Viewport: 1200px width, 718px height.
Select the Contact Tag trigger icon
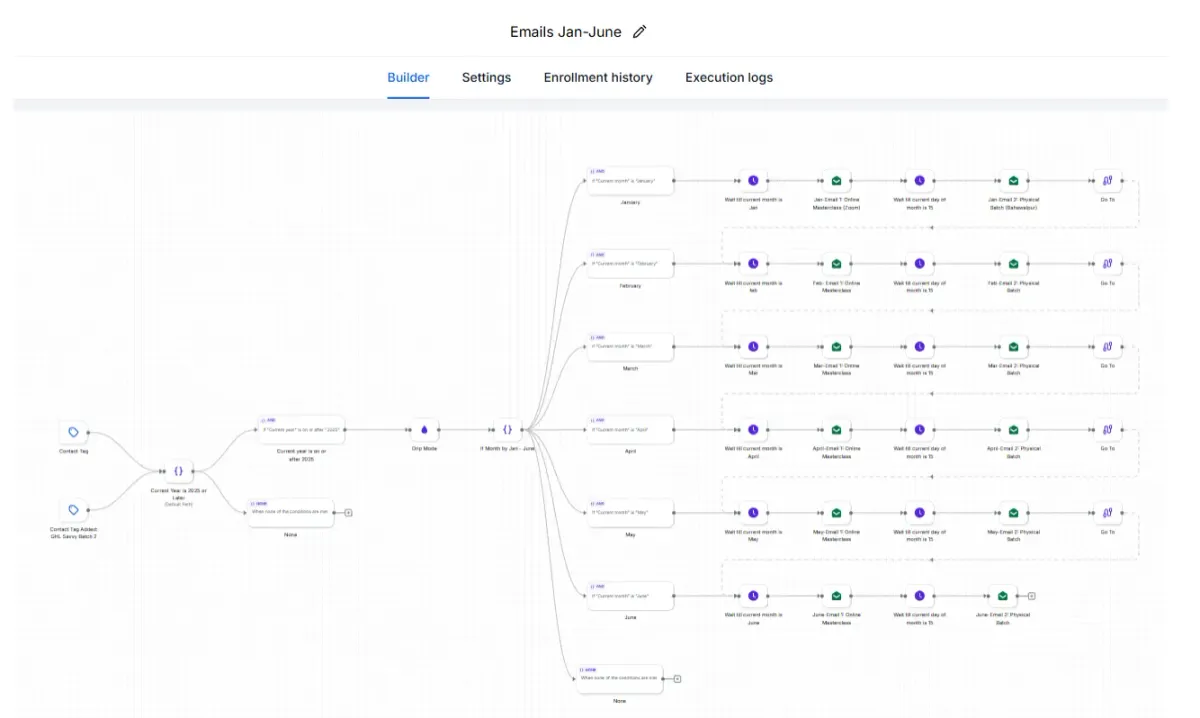click(73, 432)
